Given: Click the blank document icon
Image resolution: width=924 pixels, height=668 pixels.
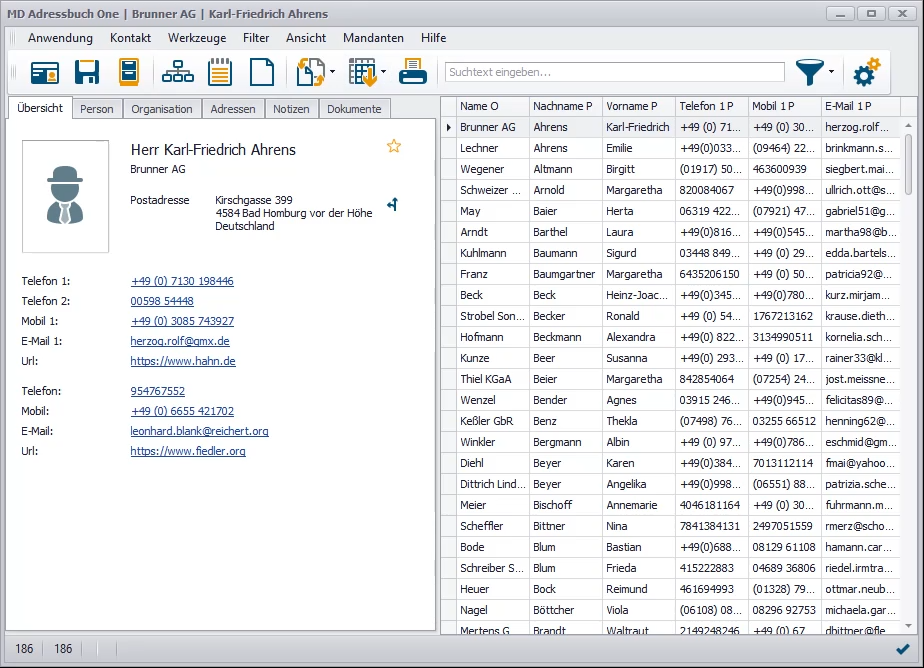Looking at the screenshot, I should coord(261,72).
